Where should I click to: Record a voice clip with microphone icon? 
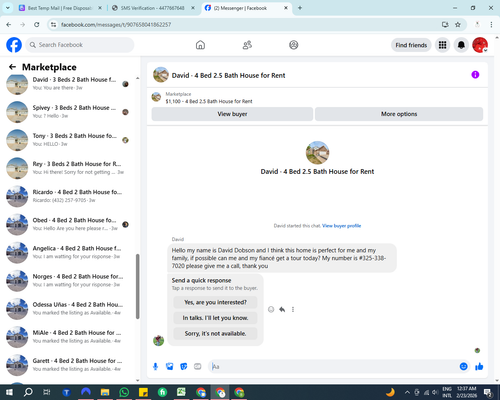[x=155, y=367]
